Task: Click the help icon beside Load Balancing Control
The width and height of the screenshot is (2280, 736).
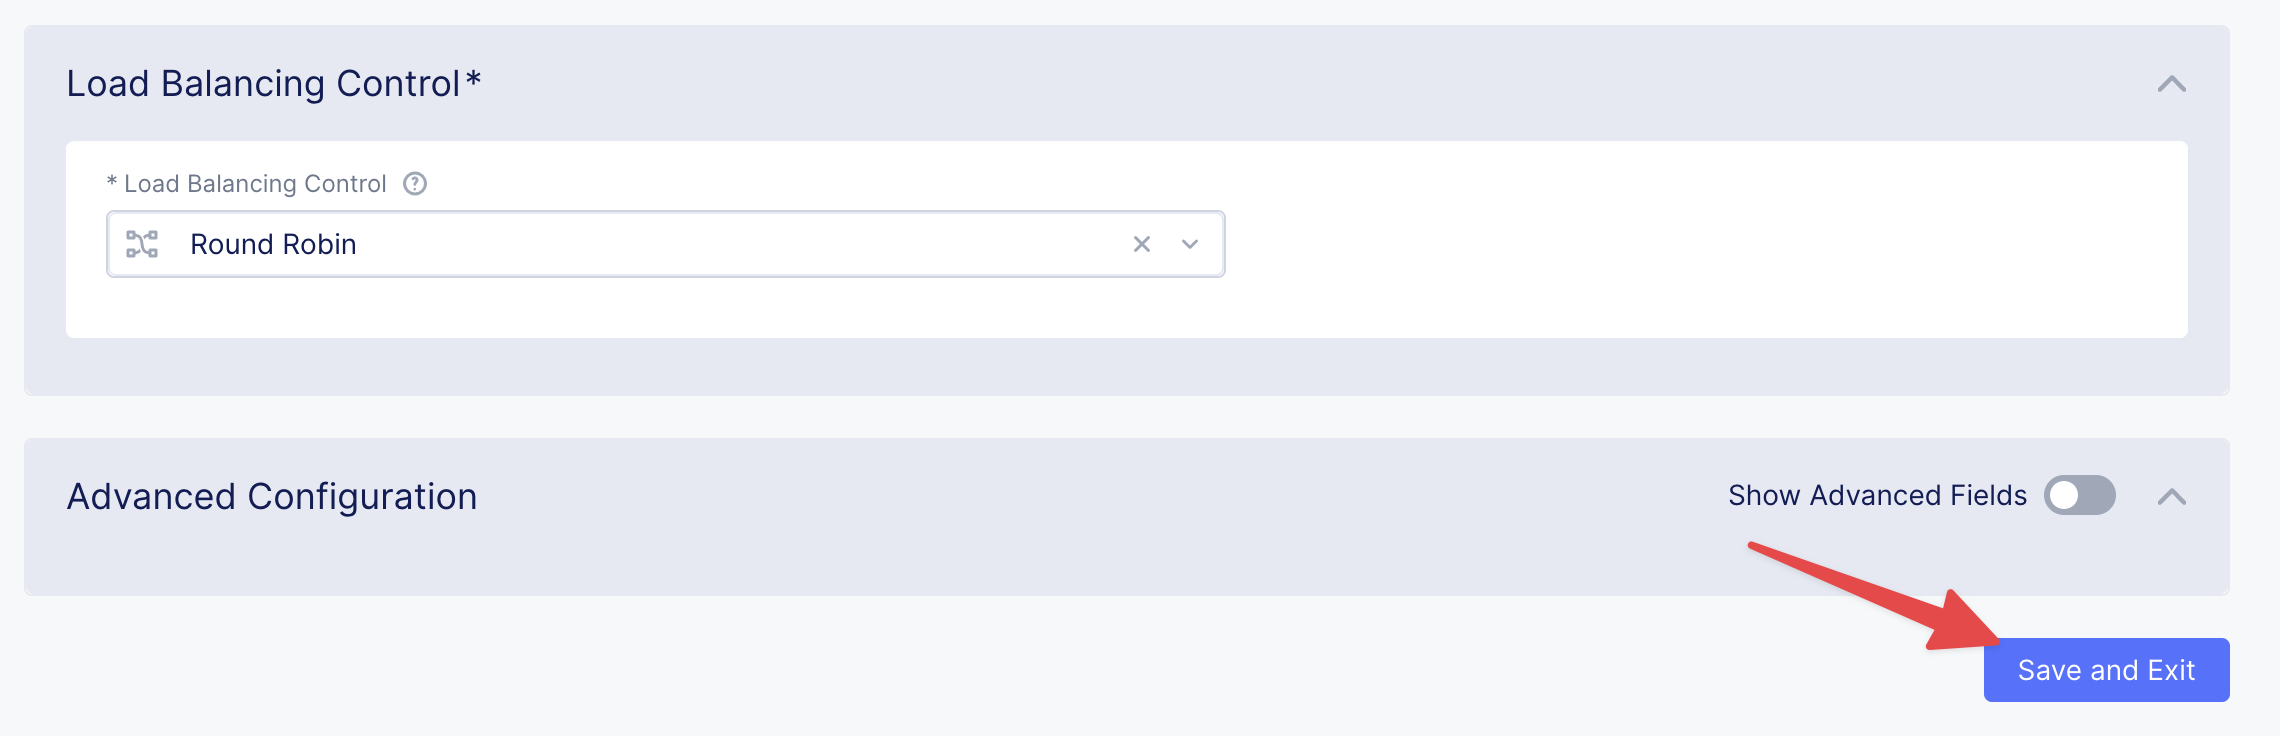Action: point(414,184)
